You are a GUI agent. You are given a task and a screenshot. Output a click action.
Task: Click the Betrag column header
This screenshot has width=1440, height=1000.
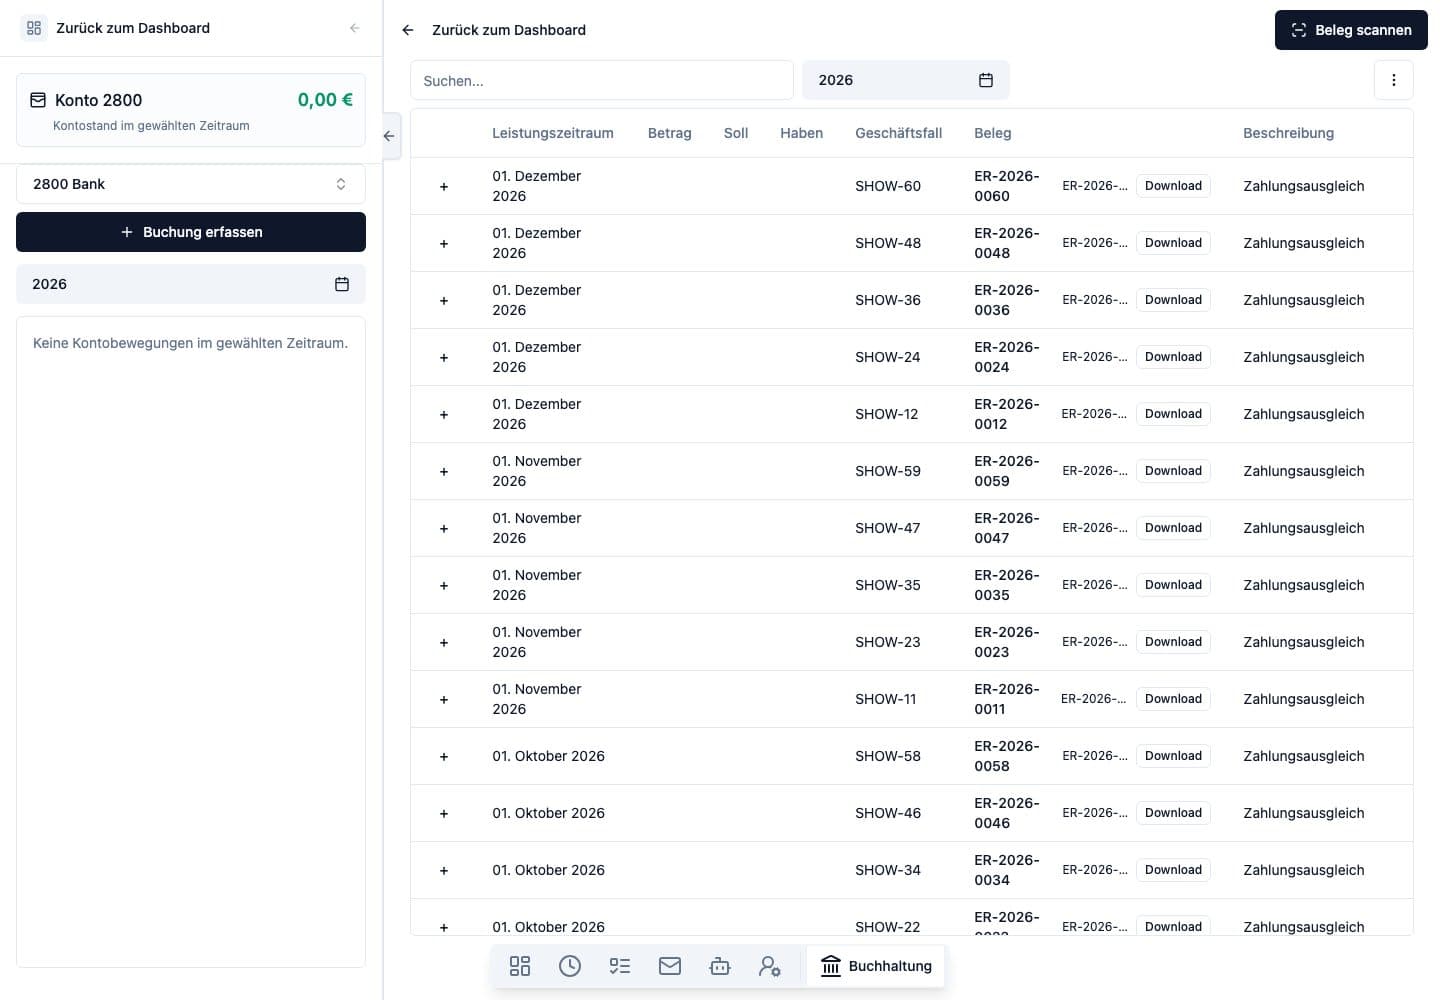click(670, 133)
